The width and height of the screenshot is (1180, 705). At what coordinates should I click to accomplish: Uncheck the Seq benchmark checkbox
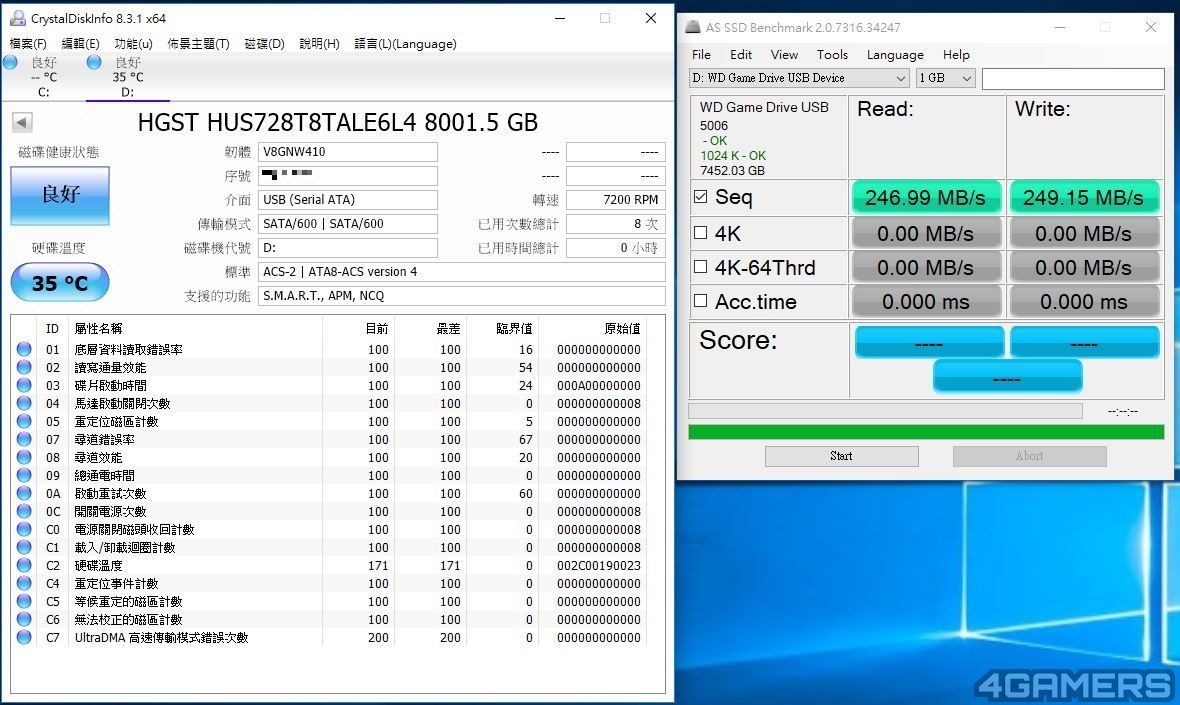point(701,196)
